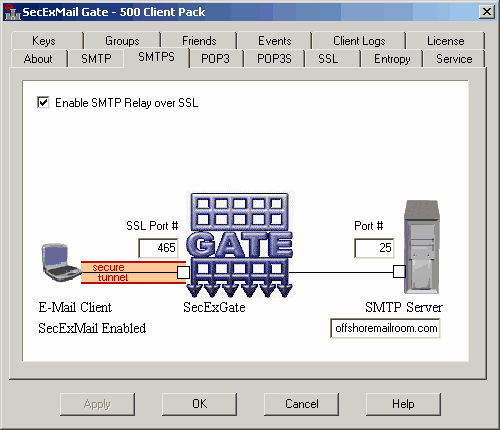Toggle Enable SMTP Relay over SSL checkbox
This screenshot has width=500, height=430.
click(x=43, y=102)
